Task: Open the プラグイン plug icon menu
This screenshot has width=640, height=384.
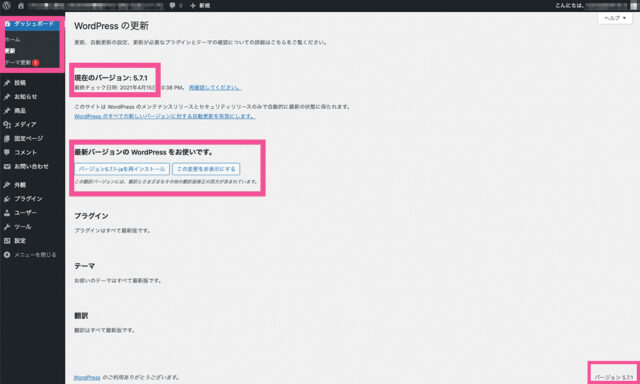Action: (7, 199)
